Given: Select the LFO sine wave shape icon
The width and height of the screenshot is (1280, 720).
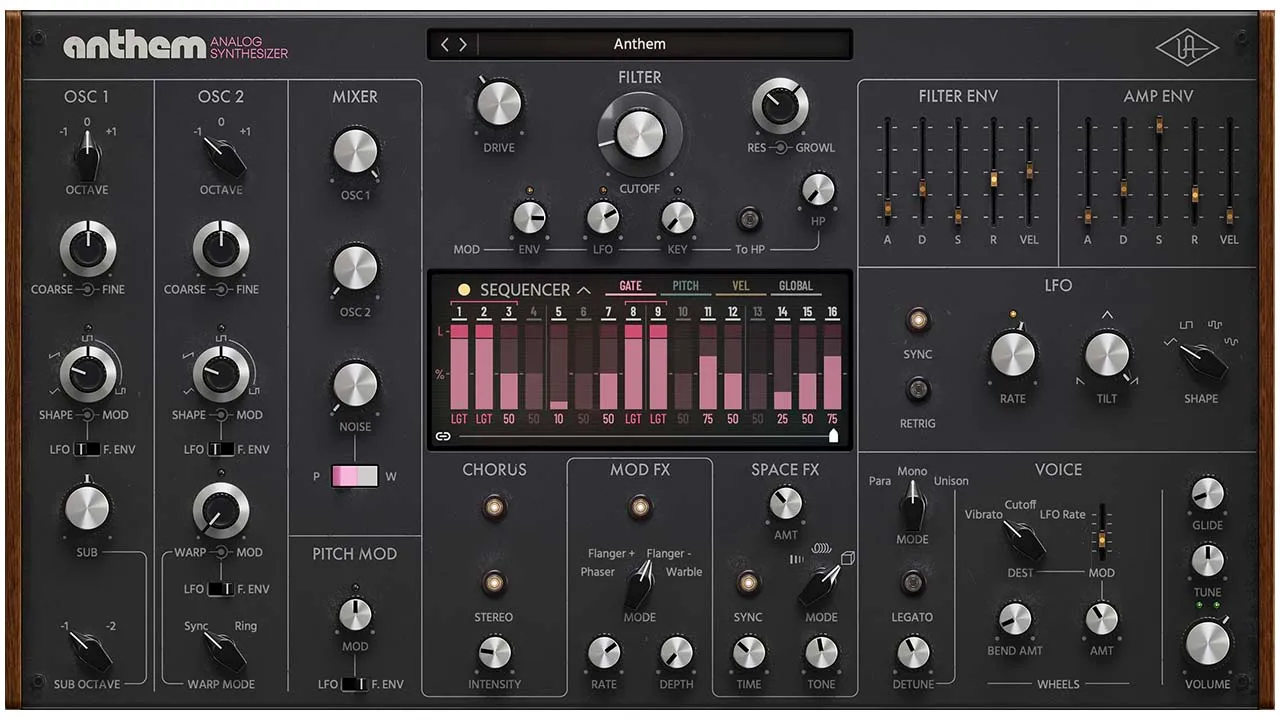Looking at the screenshot, I should tap(1231, 341).
